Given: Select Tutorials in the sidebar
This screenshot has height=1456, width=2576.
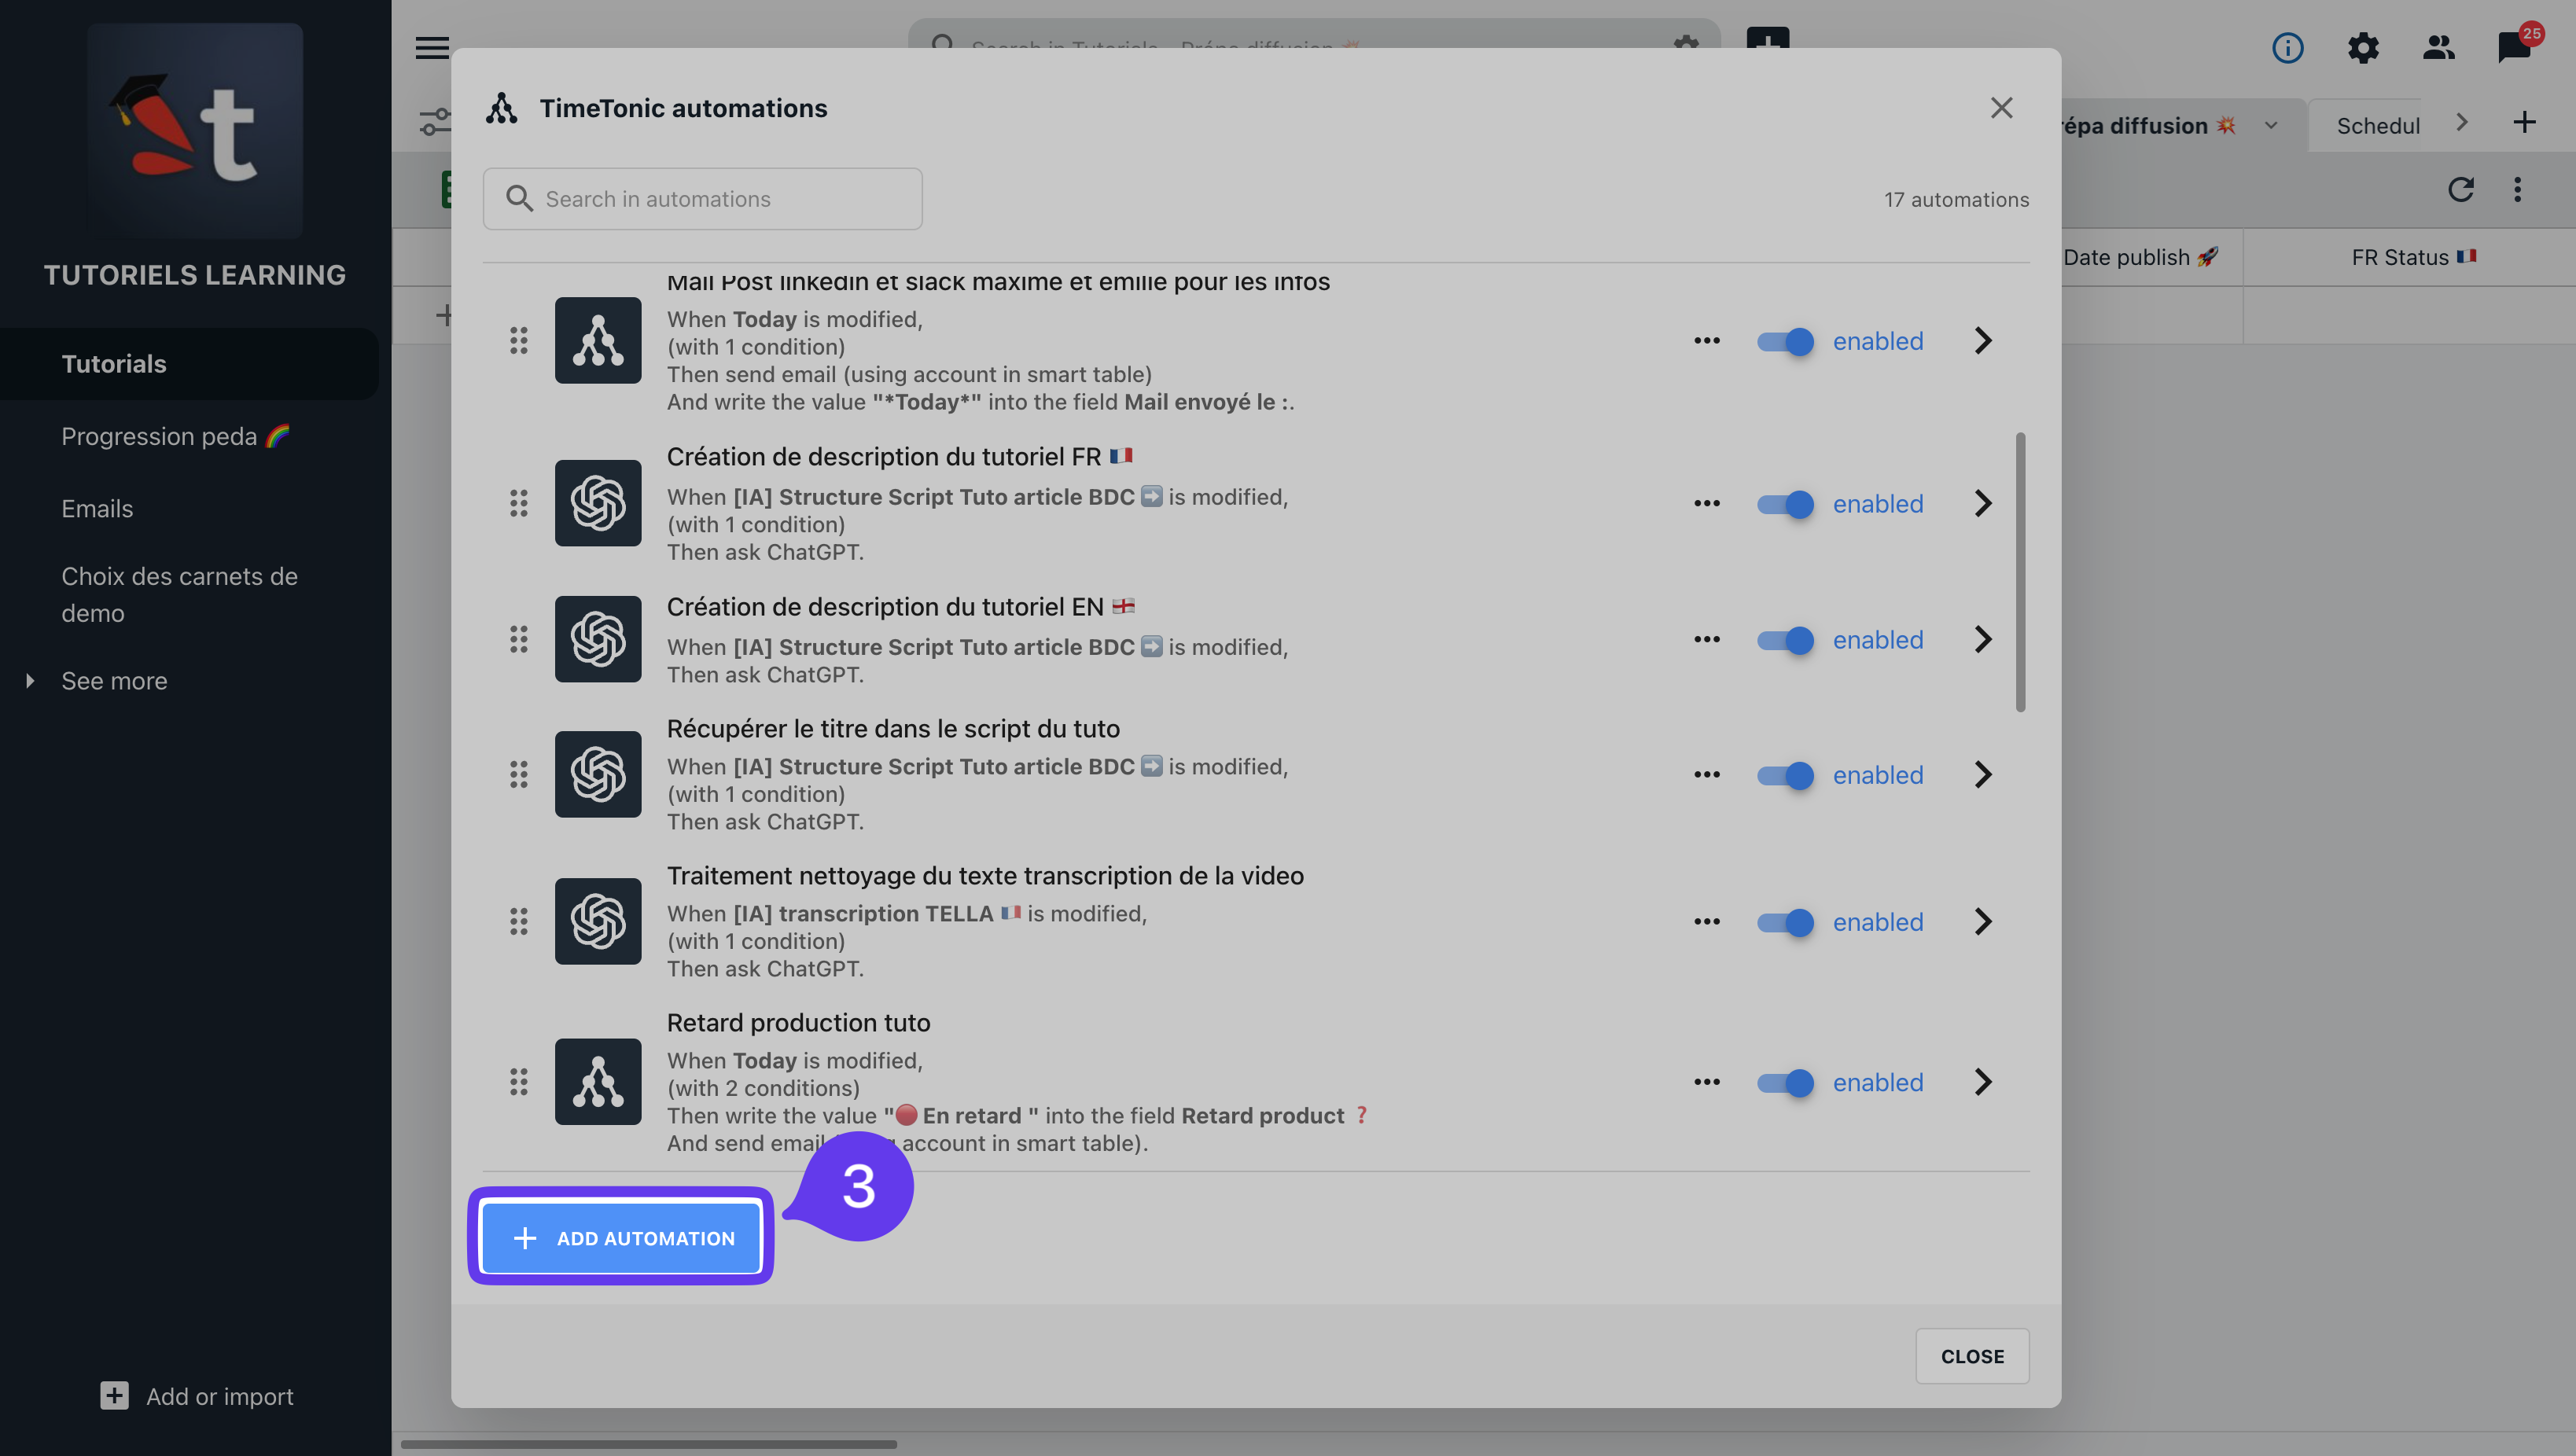Looking at the screenshot, I should click(188, 364).
